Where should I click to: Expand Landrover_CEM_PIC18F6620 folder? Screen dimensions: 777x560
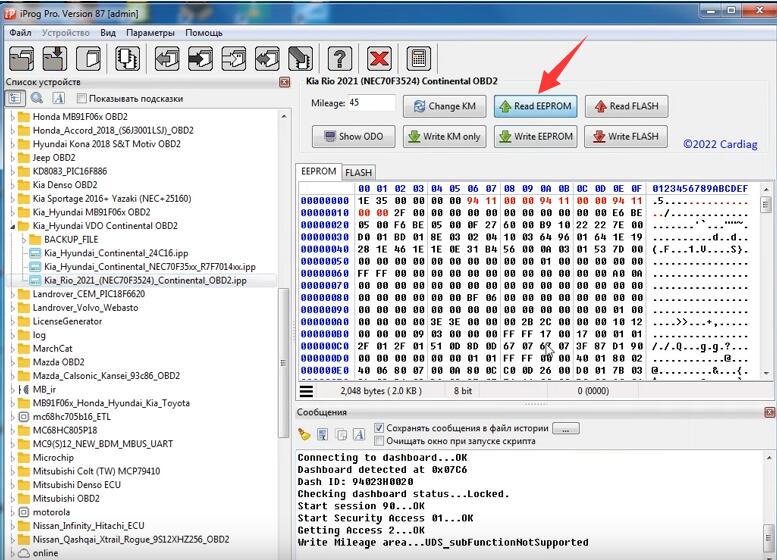coord(12,294)
